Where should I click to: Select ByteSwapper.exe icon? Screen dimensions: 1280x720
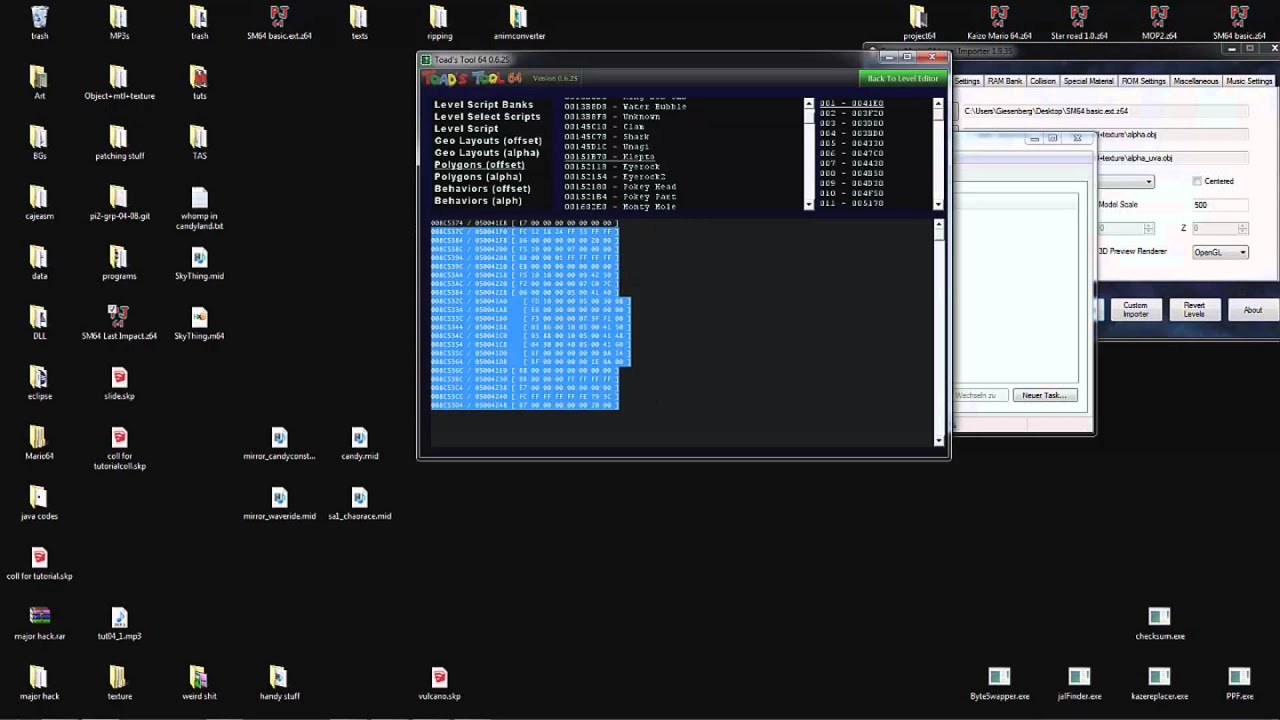tap(999, 677)
